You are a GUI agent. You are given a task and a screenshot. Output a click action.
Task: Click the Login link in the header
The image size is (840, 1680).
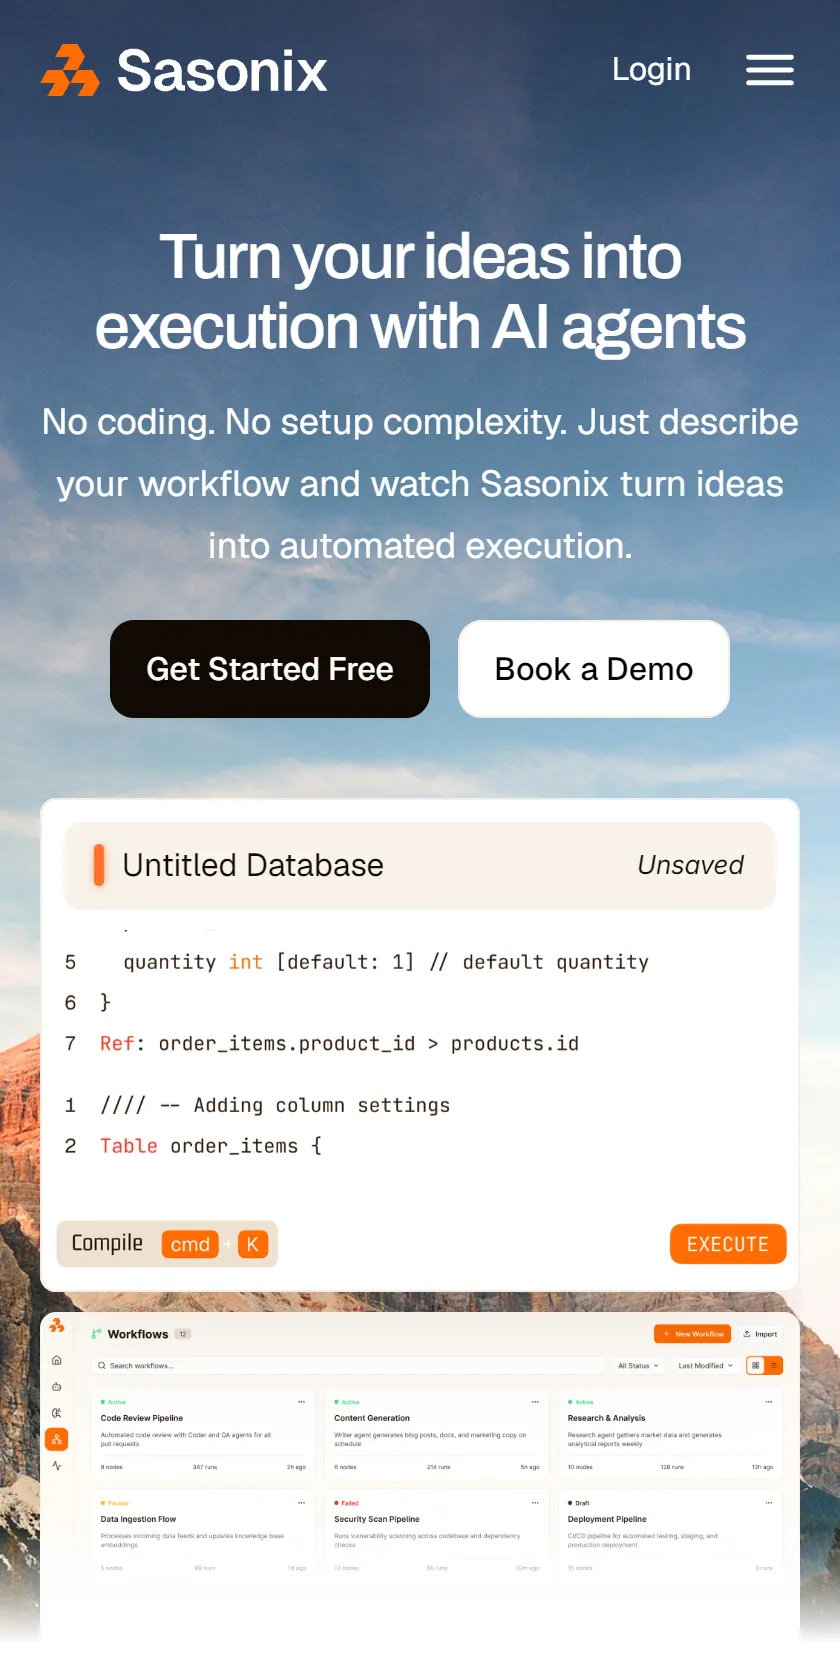coord(651,69)
